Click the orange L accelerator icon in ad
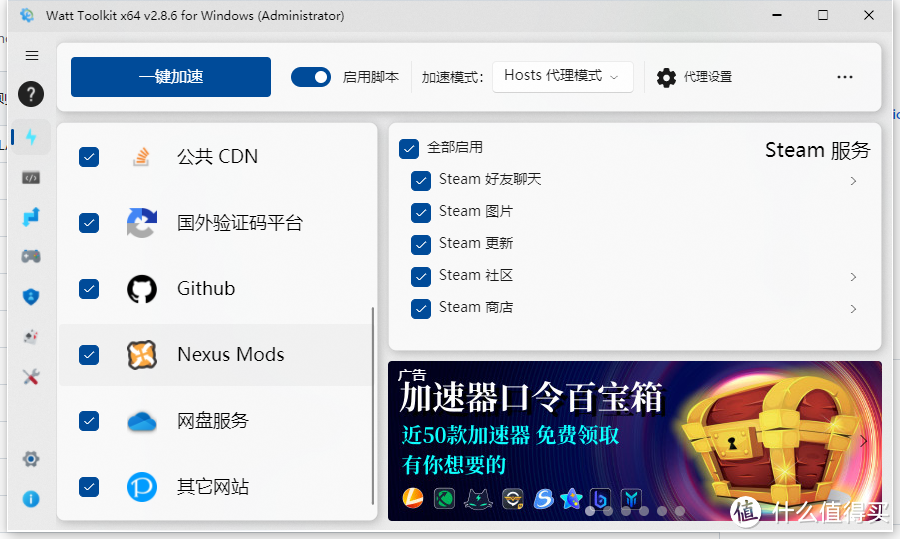This screenshot has height=539, width=900. tap(412, 498)
